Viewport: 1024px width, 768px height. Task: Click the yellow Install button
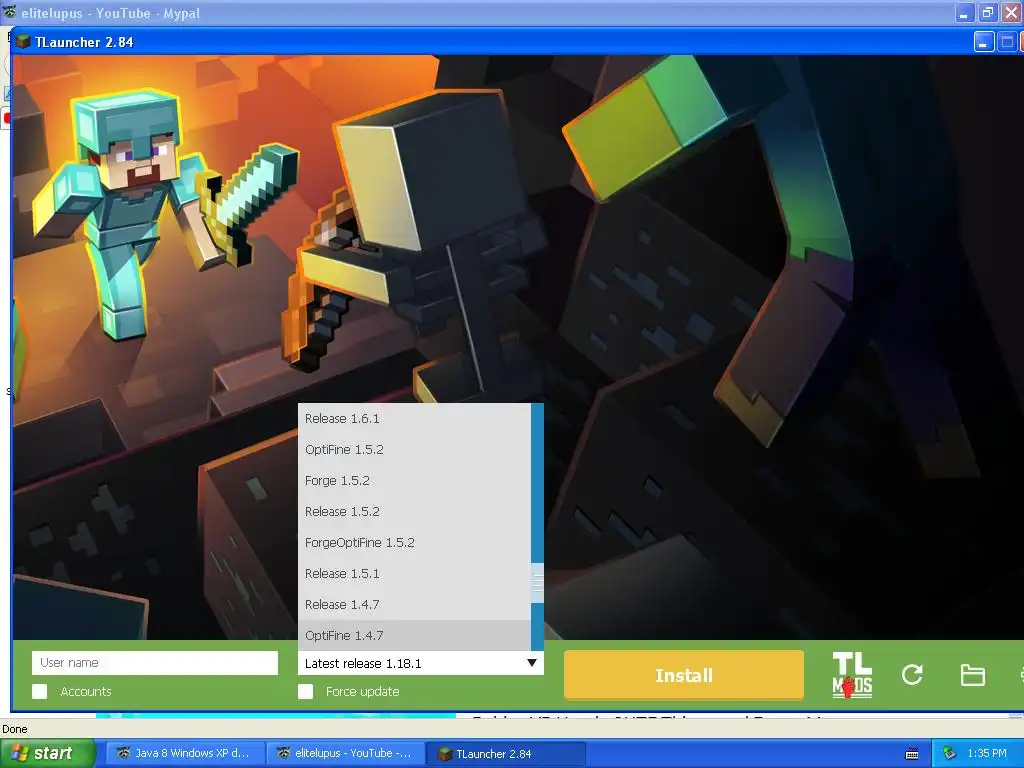684,675
